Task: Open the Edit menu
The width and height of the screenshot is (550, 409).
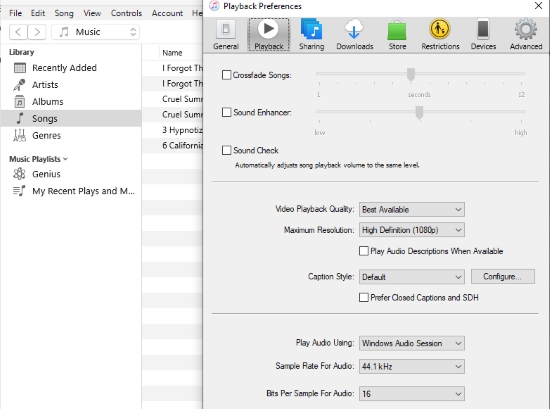Action: pos(38,13)
